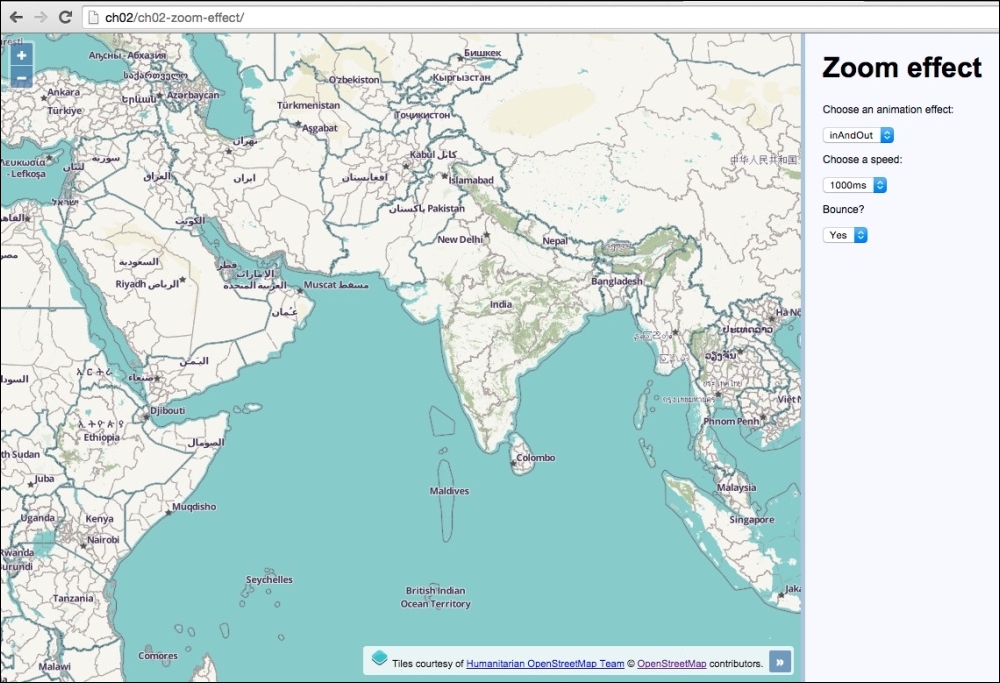This screenshot has width=1000, height=683.
Task: Click the browser forward arrow
Action: pos(41,17)
